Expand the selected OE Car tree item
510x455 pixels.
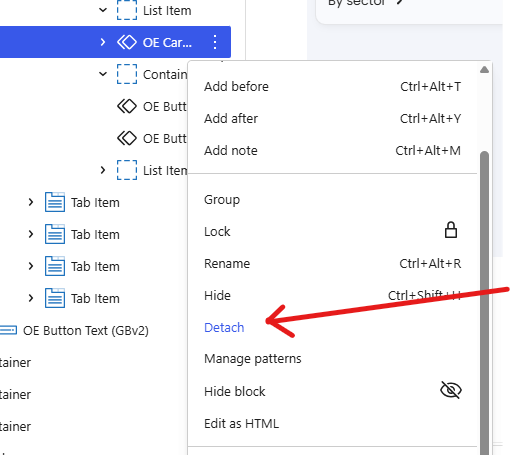[x=103, y=42]
